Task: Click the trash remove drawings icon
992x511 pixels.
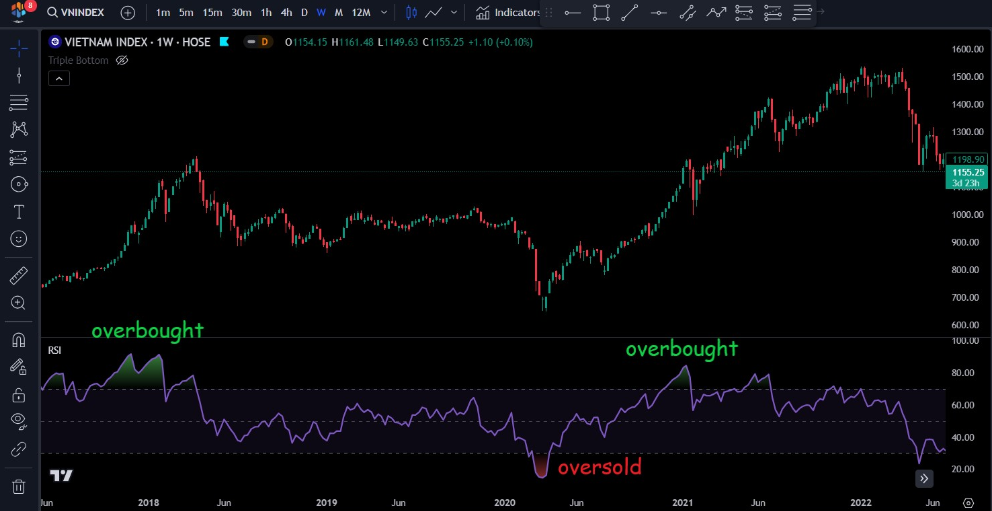Action: 19,487
